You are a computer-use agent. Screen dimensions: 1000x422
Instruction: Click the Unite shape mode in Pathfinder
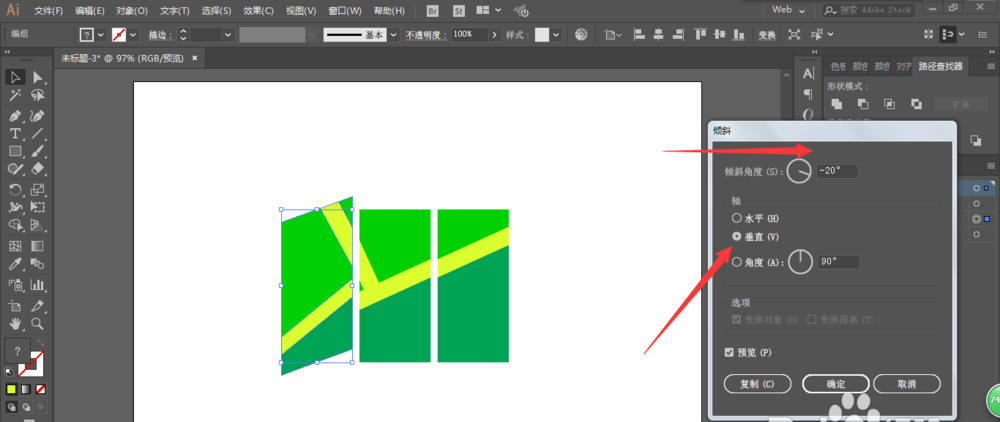click(836, 104)
